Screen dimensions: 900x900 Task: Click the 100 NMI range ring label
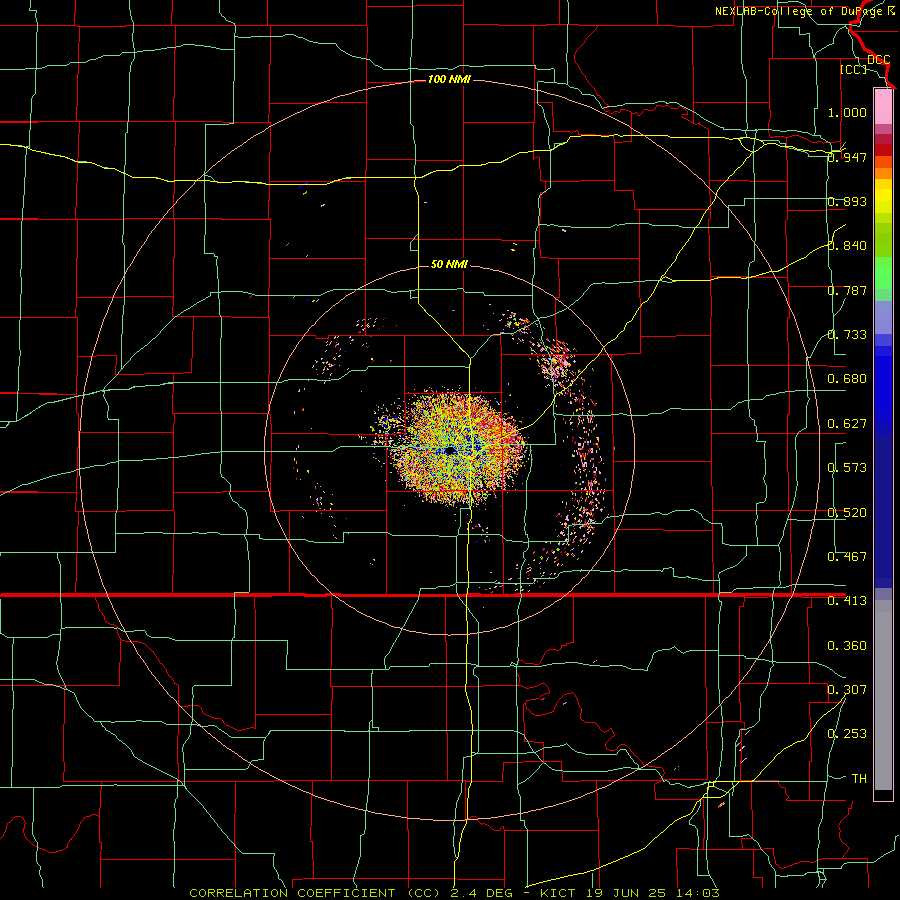(449, 79)
